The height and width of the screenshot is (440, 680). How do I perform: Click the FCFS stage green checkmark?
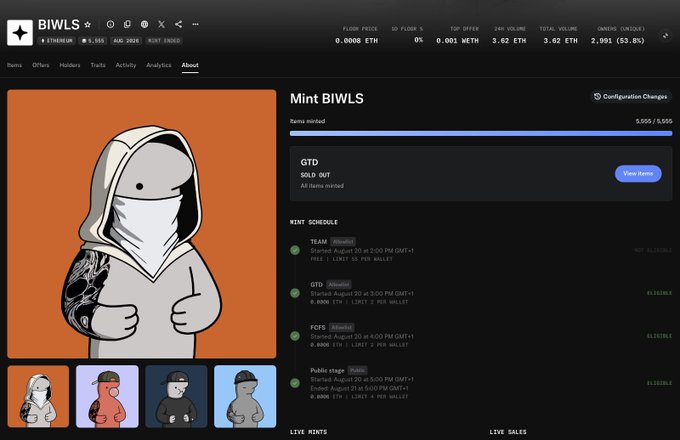pyautogui.click(x=295, y=336)
